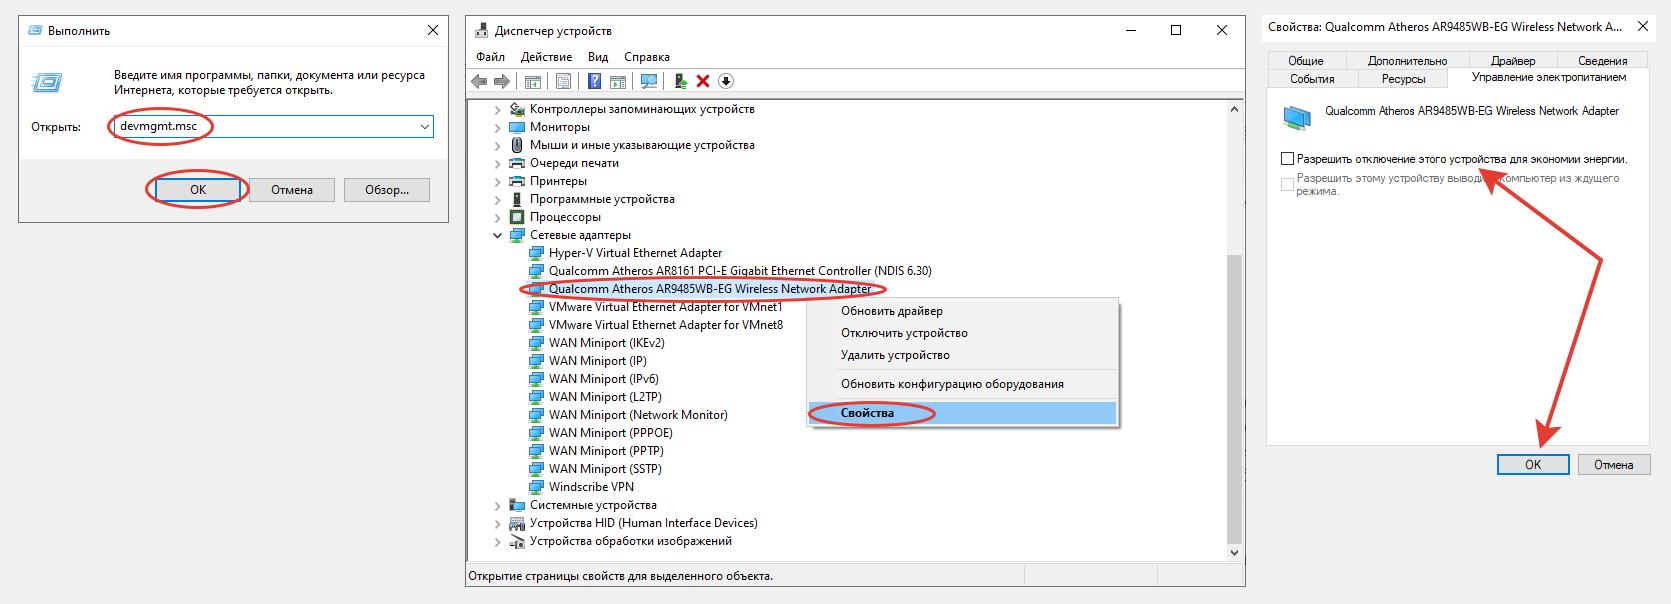1671x604 pixels.
Task: Open the Вид menu
Action: pyautogui.click(x=598, y=57)
